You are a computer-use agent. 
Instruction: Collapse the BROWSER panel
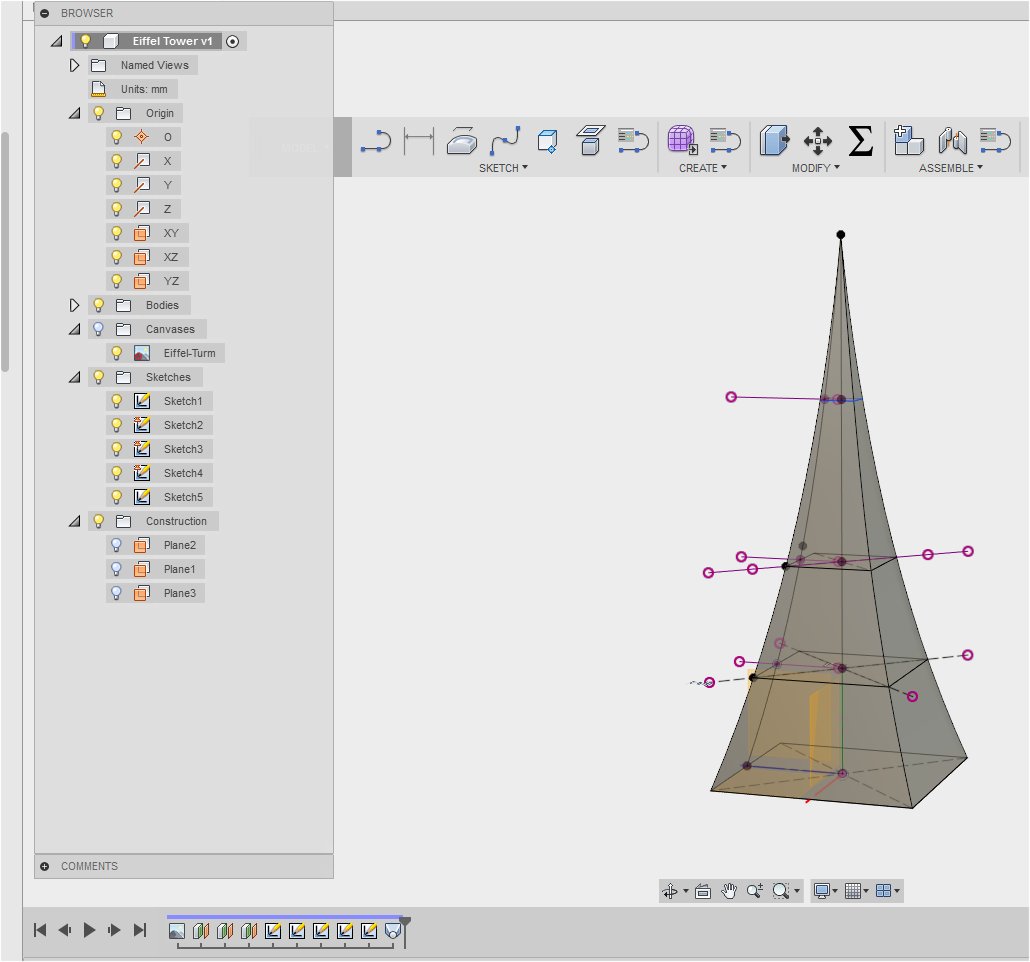[45, 13]
